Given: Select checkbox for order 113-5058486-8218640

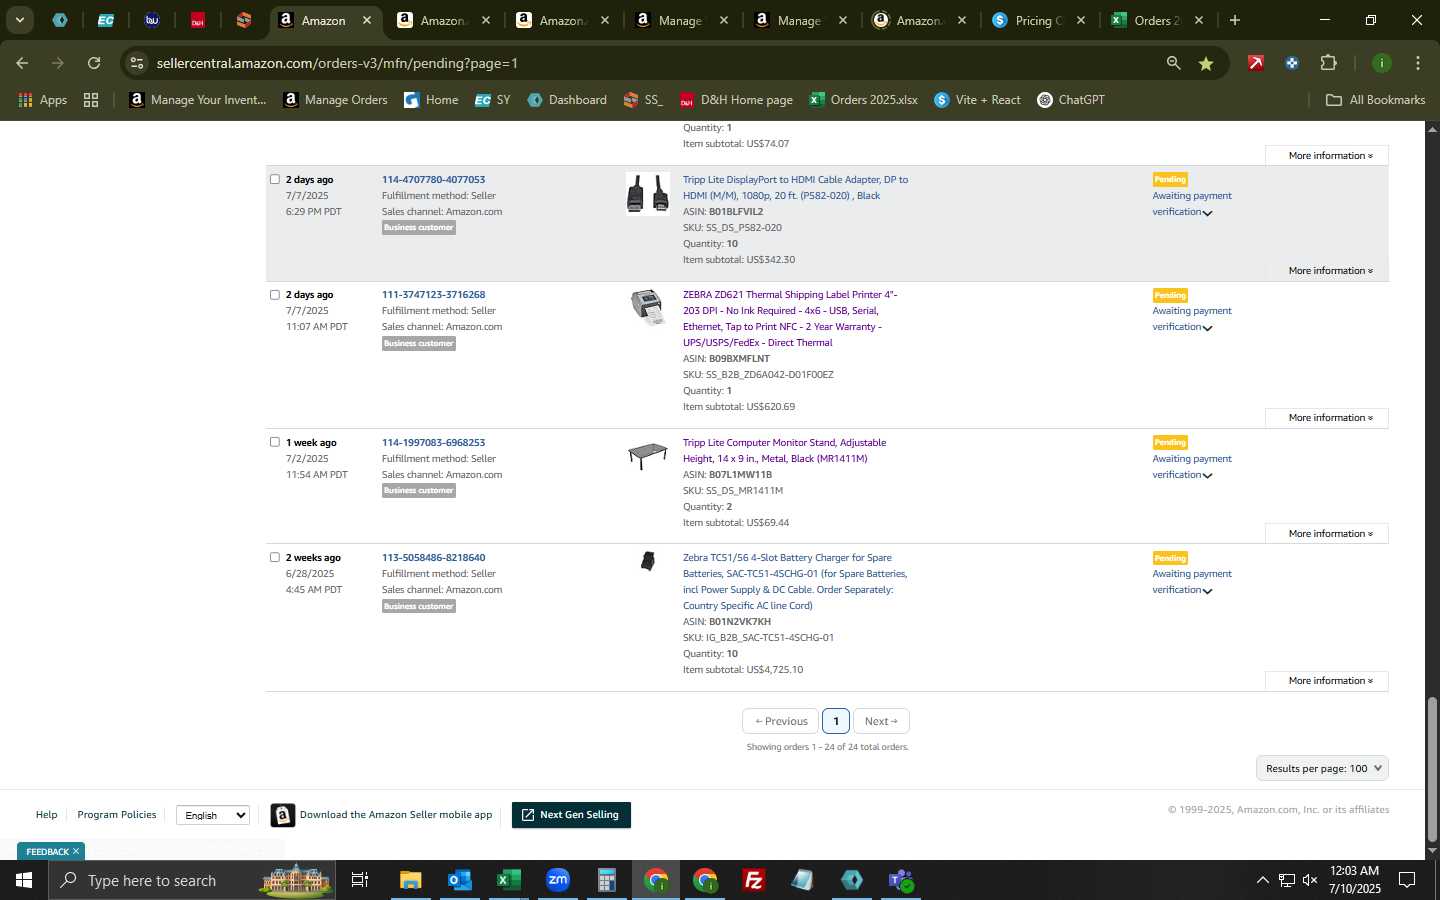Looking at the screenshot, I should pos(275,557).
